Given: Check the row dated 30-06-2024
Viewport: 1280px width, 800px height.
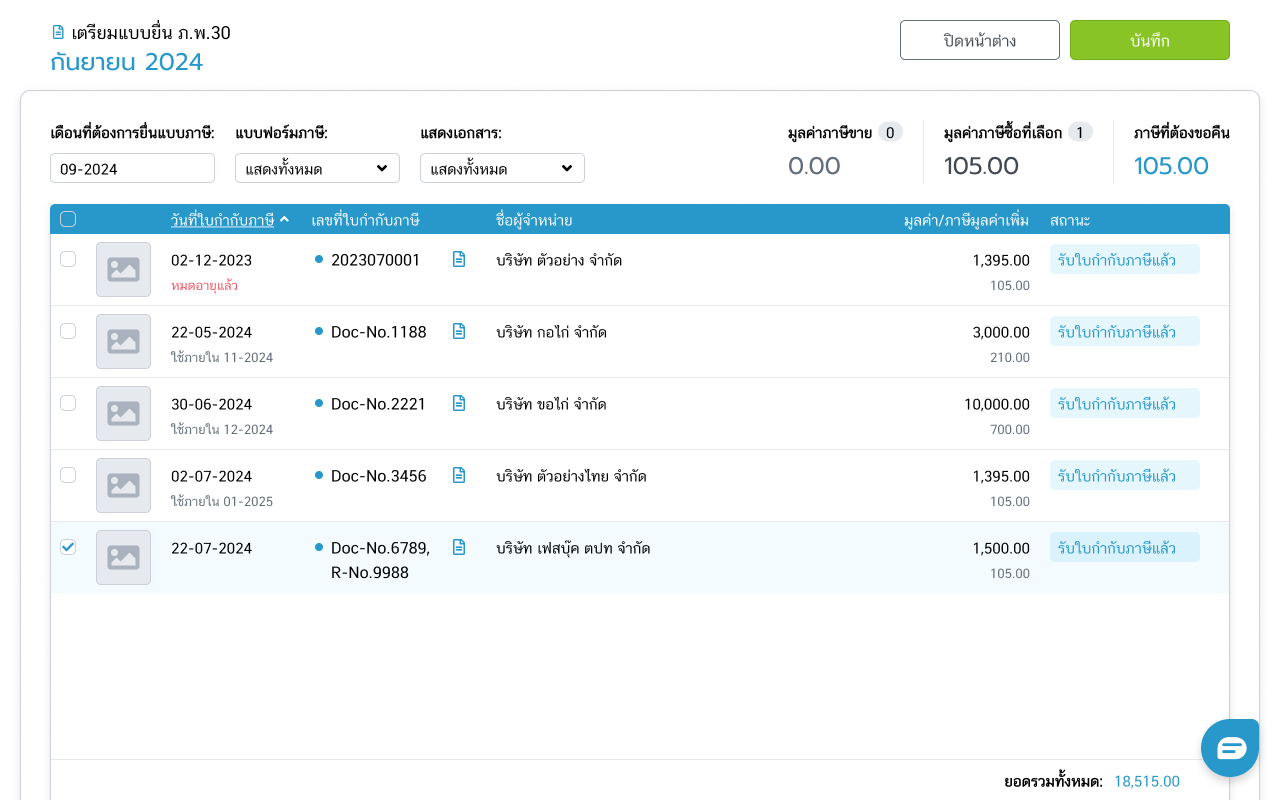Looking at the screenshot, I should [x=68, y=403].
